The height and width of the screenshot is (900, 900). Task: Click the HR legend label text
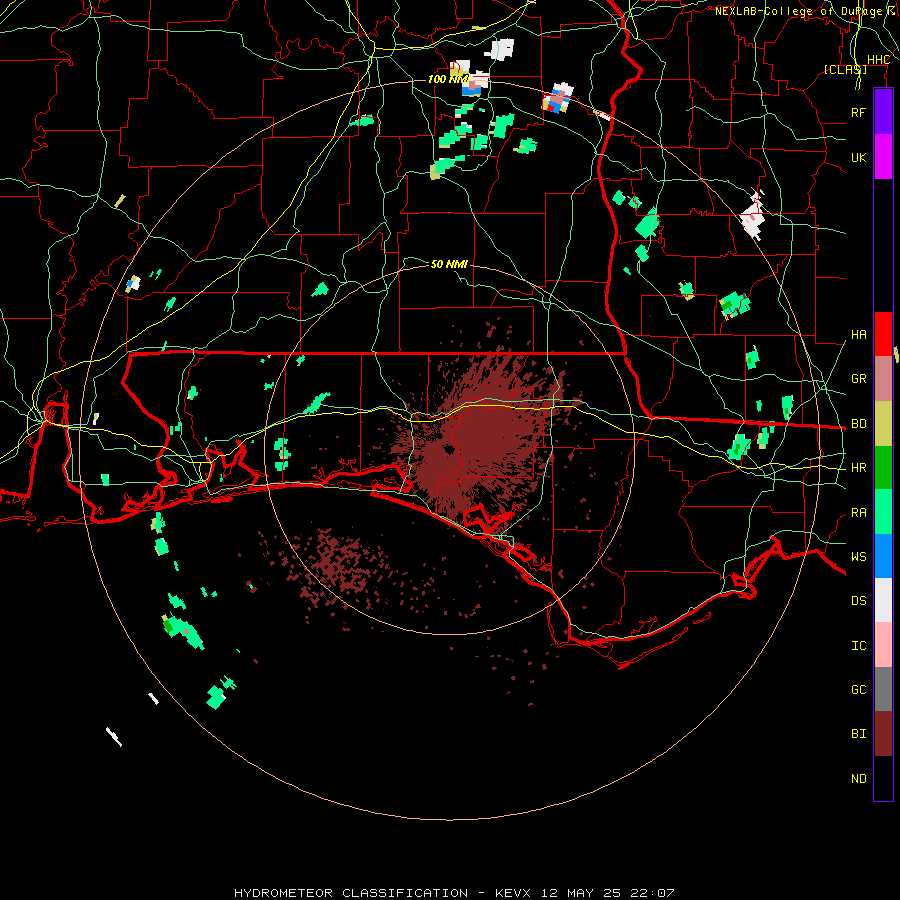[x=859, y=468]
